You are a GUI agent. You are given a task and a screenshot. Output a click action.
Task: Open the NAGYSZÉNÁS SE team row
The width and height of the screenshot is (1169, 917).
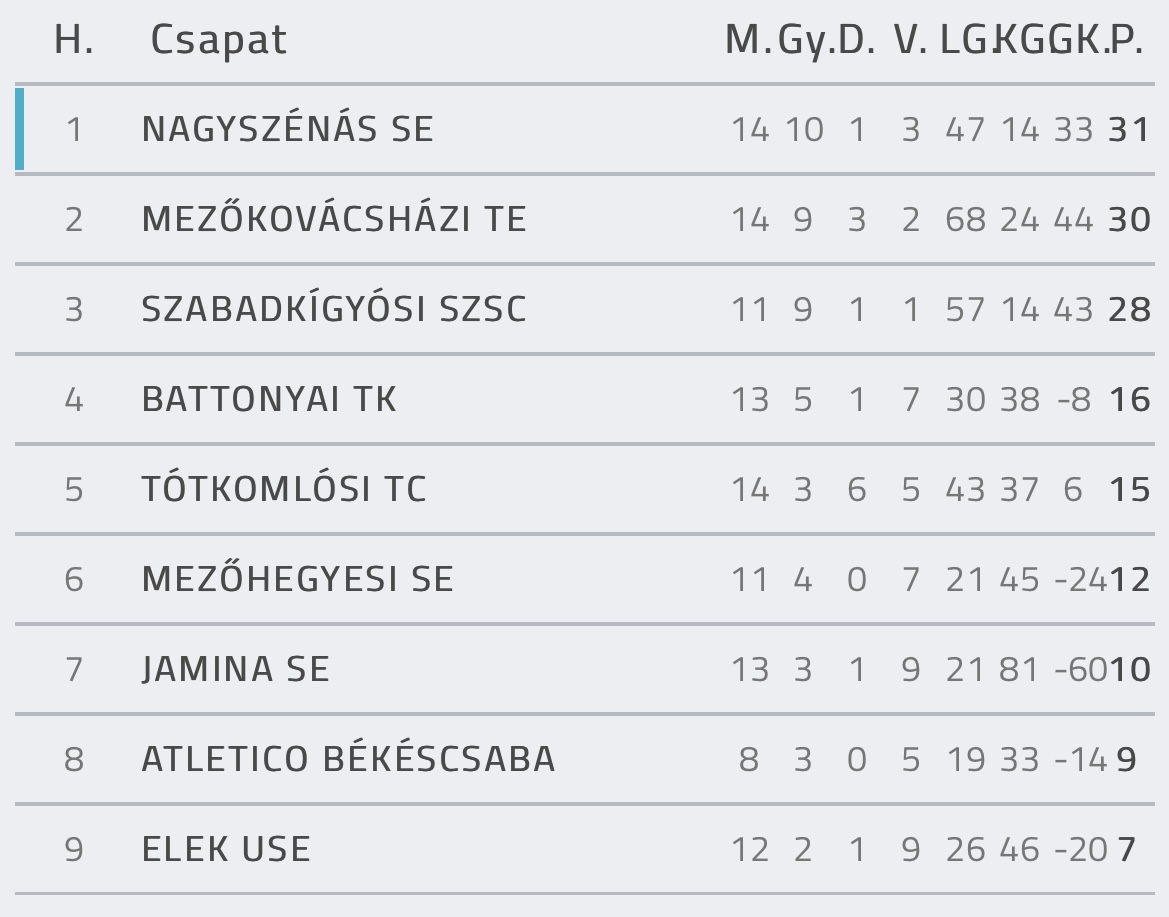tap(584, 129)
